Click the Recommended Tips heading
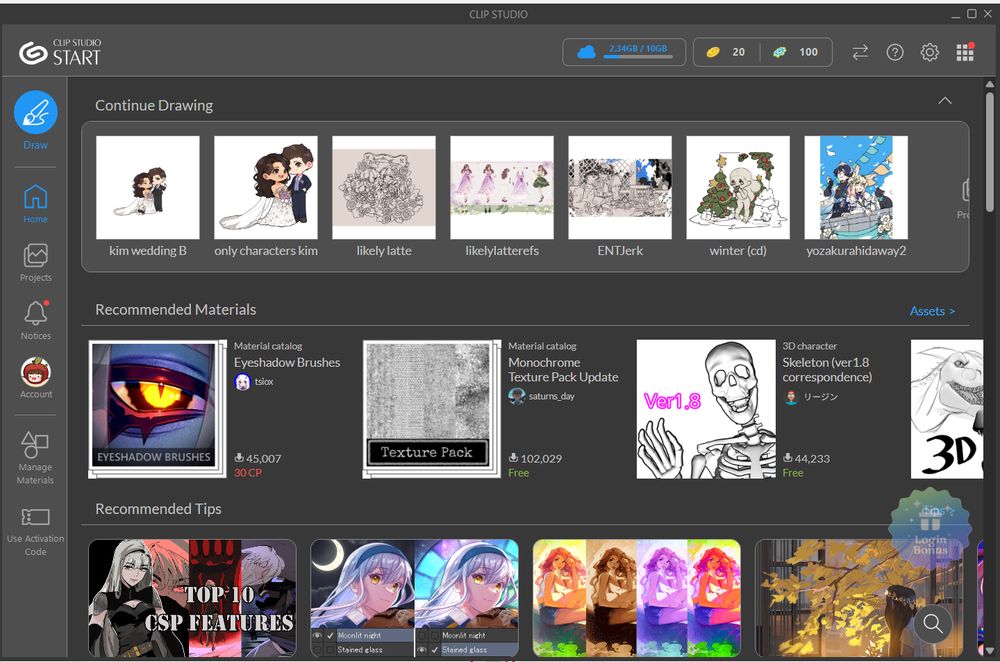Image resolution: width=1000 pixels, height=662 pixels. click(x=158, y=509)
